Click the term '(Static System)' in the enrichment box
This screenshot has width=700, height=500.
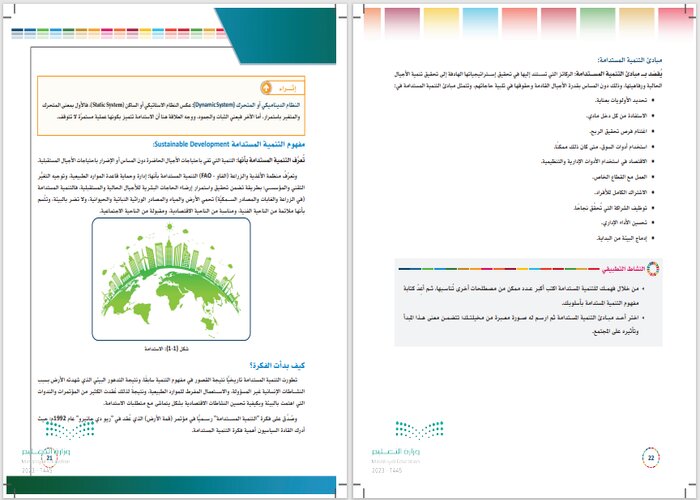click(108, 105)
